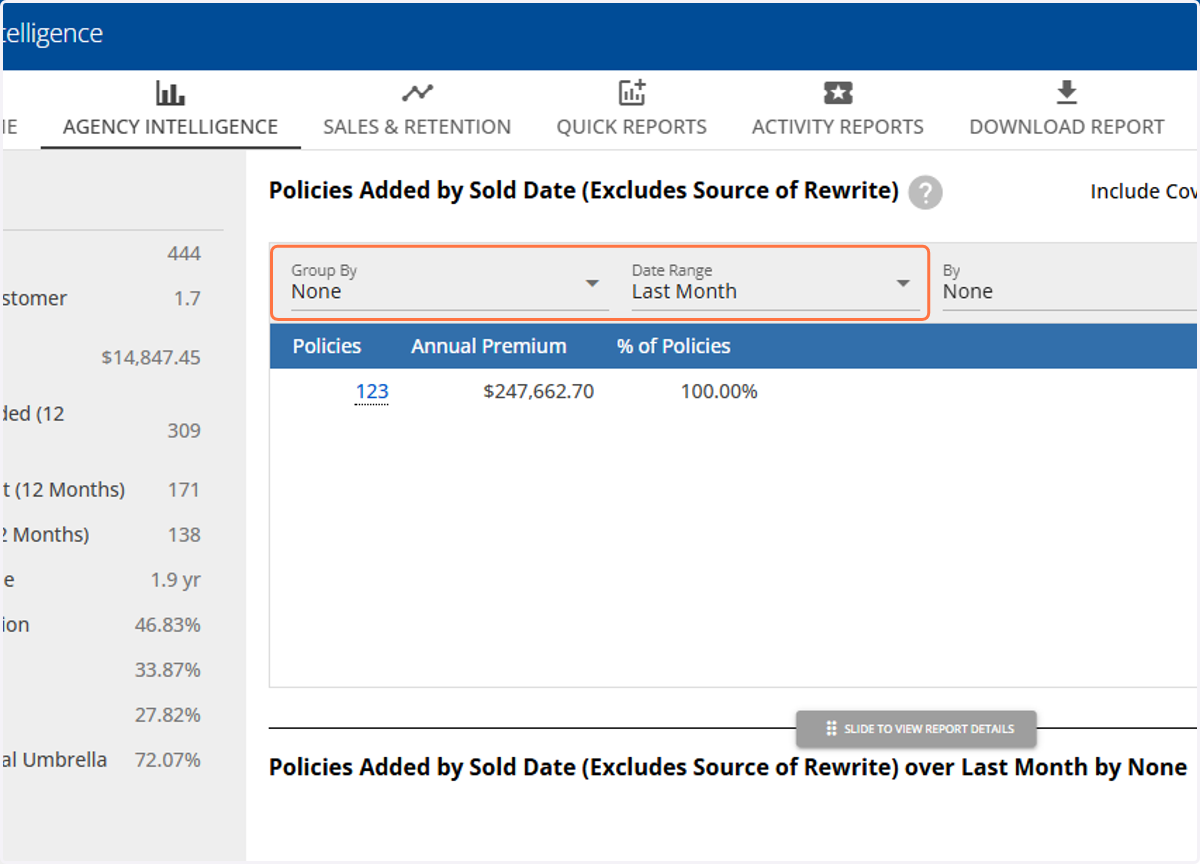The width and height of the screenshot is (1200, 864).
Task: Click the Download Report arrow icon
Action: pos(1067,93)
